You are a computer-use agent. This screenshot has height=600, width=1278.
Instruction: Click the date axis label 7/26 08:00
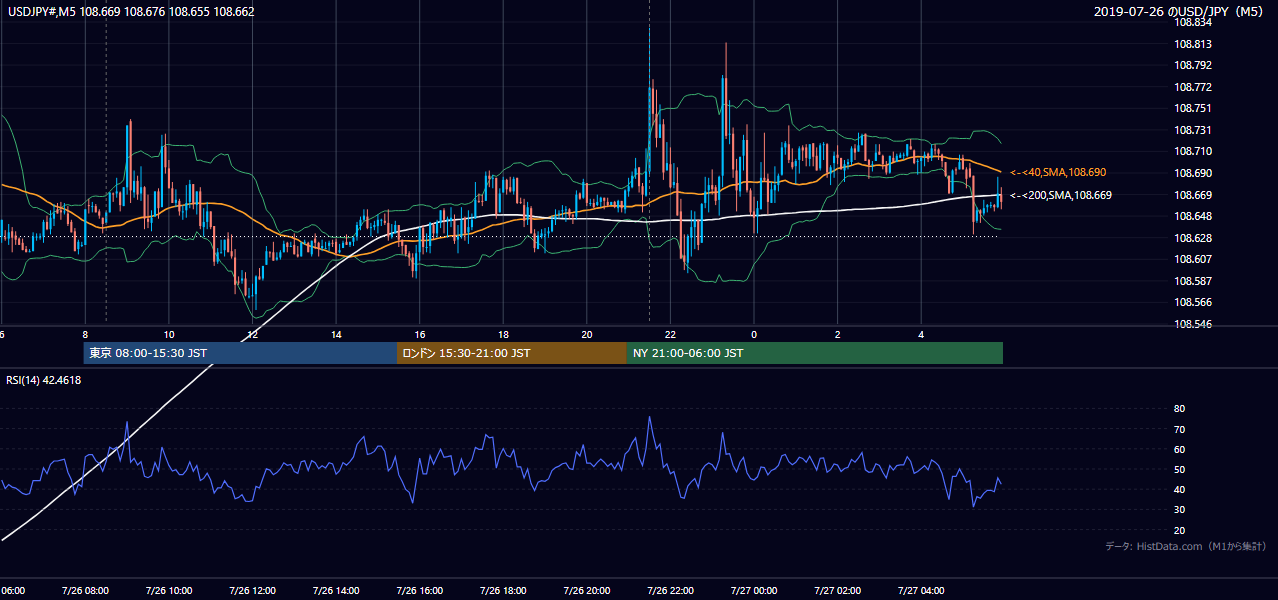click(85, 591)
